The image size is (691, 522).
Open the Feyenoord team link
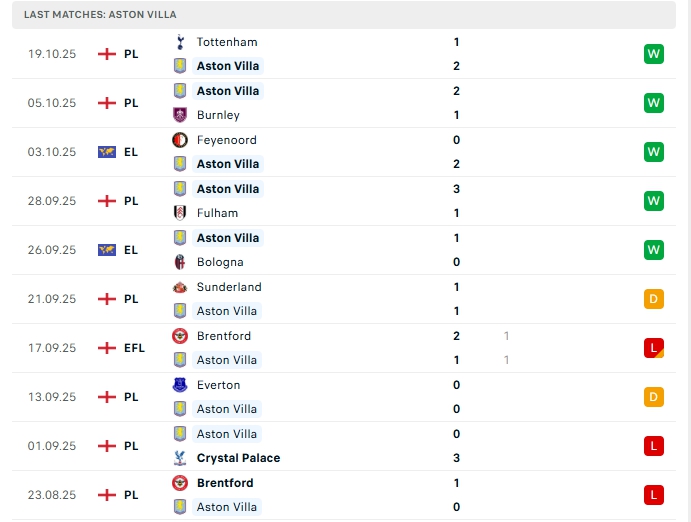(x=227, y=140)
